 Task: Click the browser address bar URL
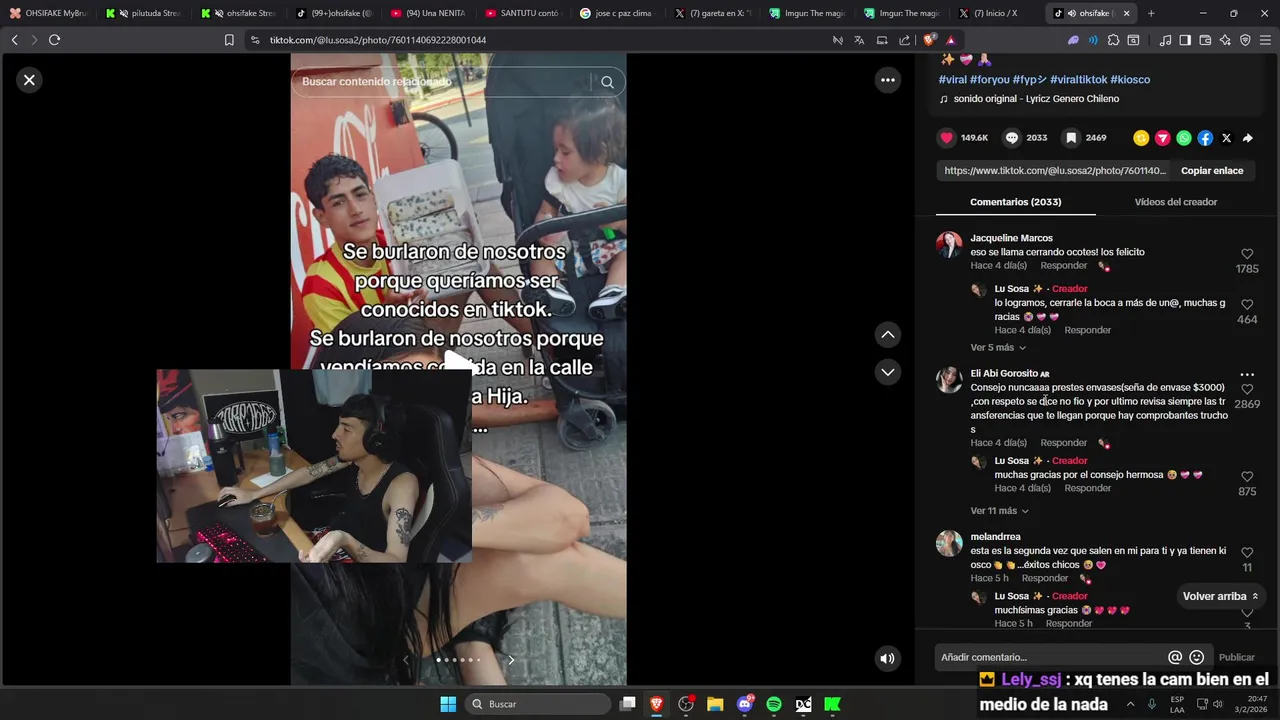378,40
